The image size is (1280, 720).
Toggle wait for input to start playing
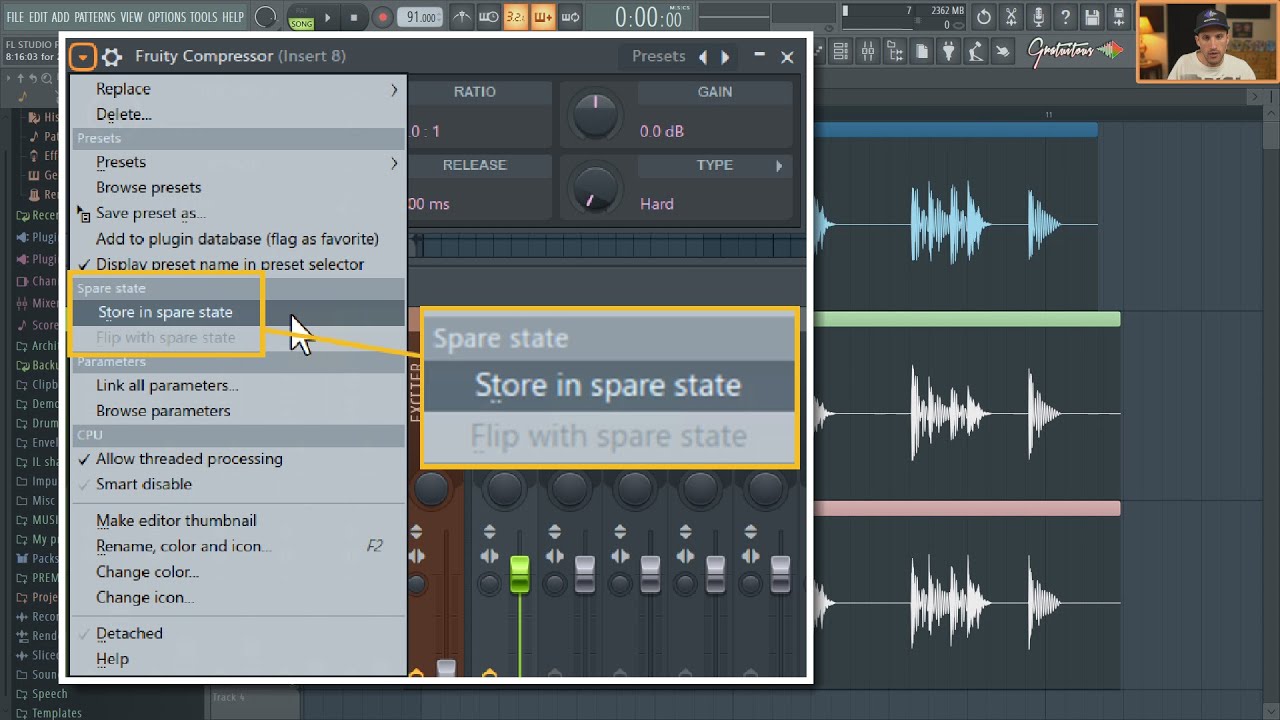pos(489,17)
